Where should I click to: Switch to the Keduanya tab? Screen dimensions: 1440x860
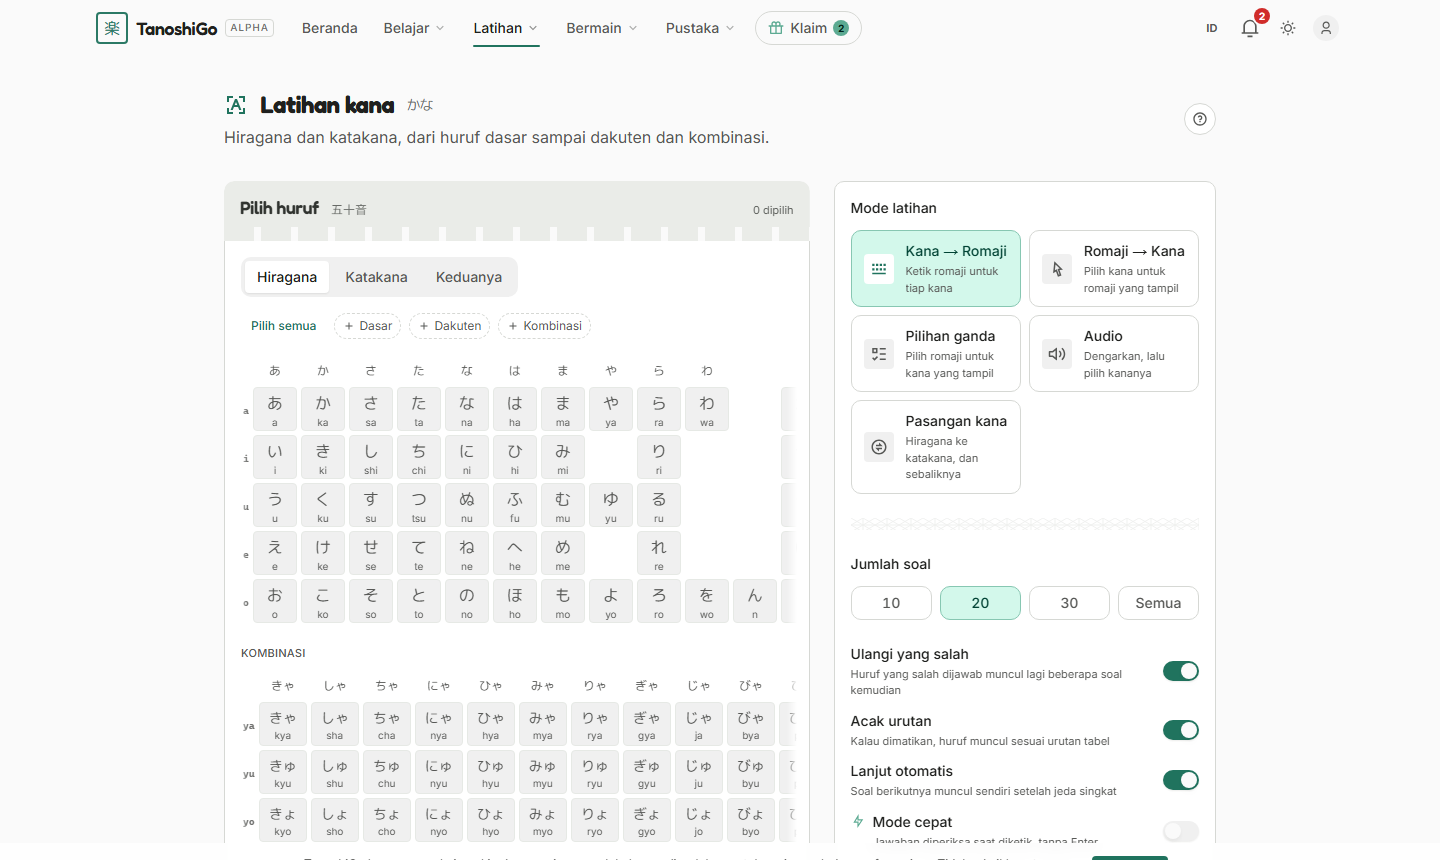tap(469, 277)
